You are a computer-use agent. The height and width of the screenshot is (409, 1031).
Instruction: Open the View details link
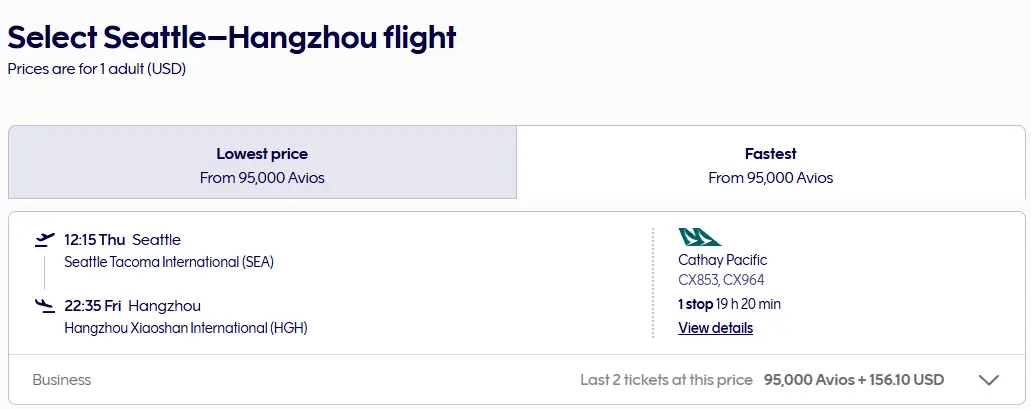715,328
